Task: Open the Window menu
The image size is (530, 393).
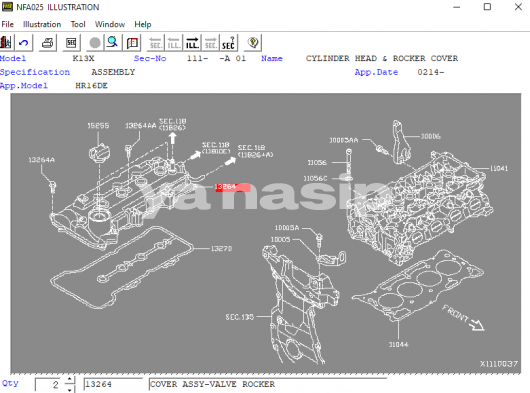Action: (x=110, y=24)
